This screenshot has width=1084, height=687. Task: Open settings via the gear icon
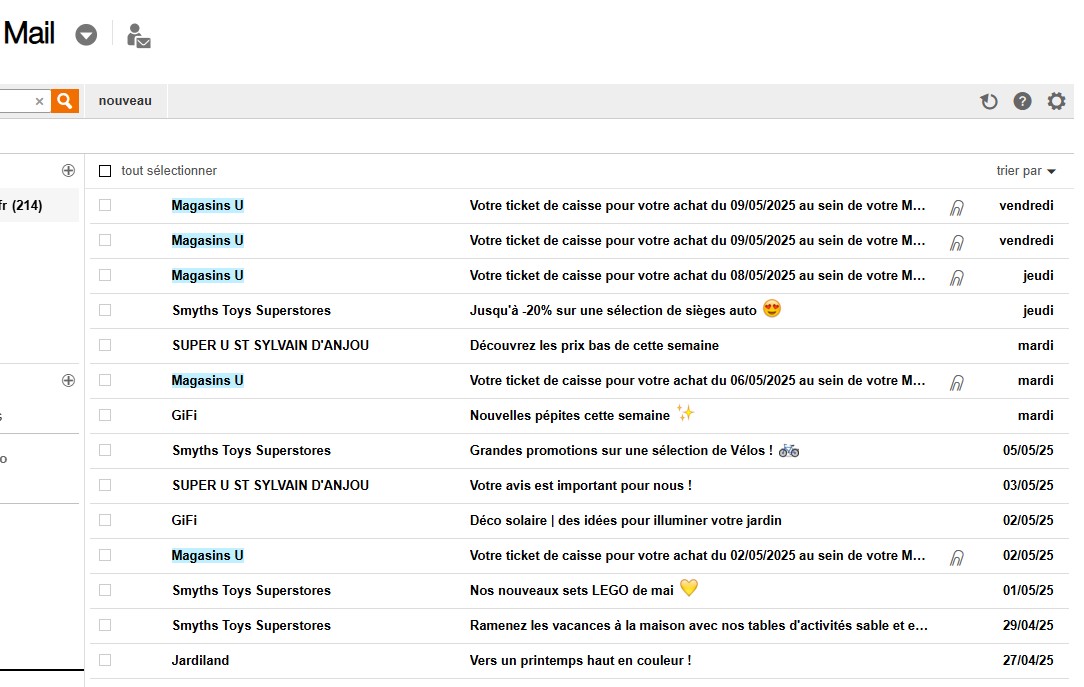1056,102
